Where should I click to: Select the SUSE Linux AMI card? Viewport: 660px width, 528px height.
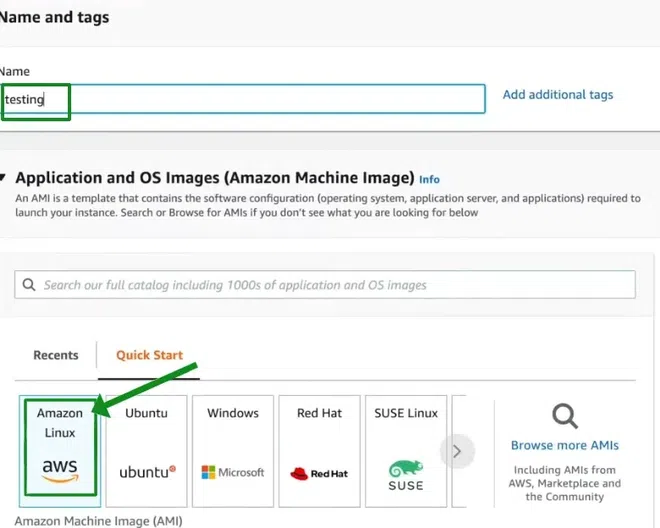[406, 451]
